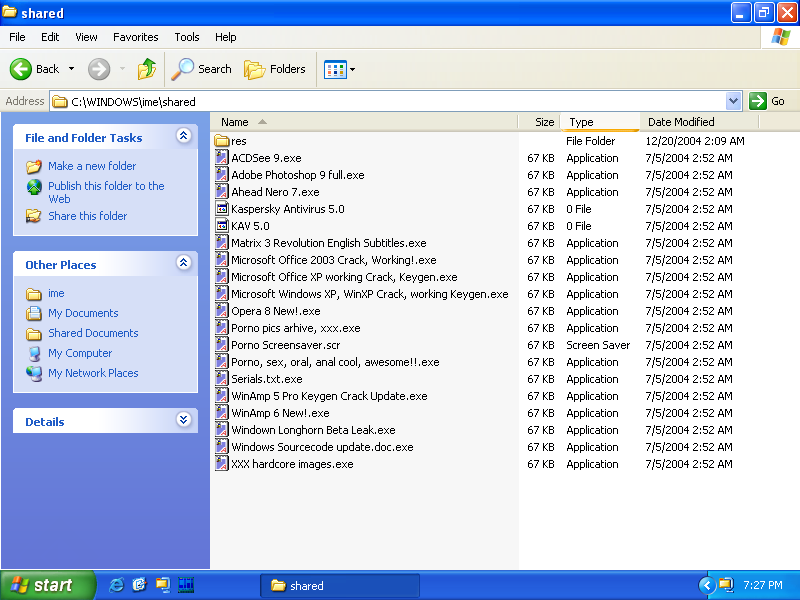Image resolution: width=800 pixels, height=600 pixels.
Task: Sort by Size column header
Action: (539, 122)
